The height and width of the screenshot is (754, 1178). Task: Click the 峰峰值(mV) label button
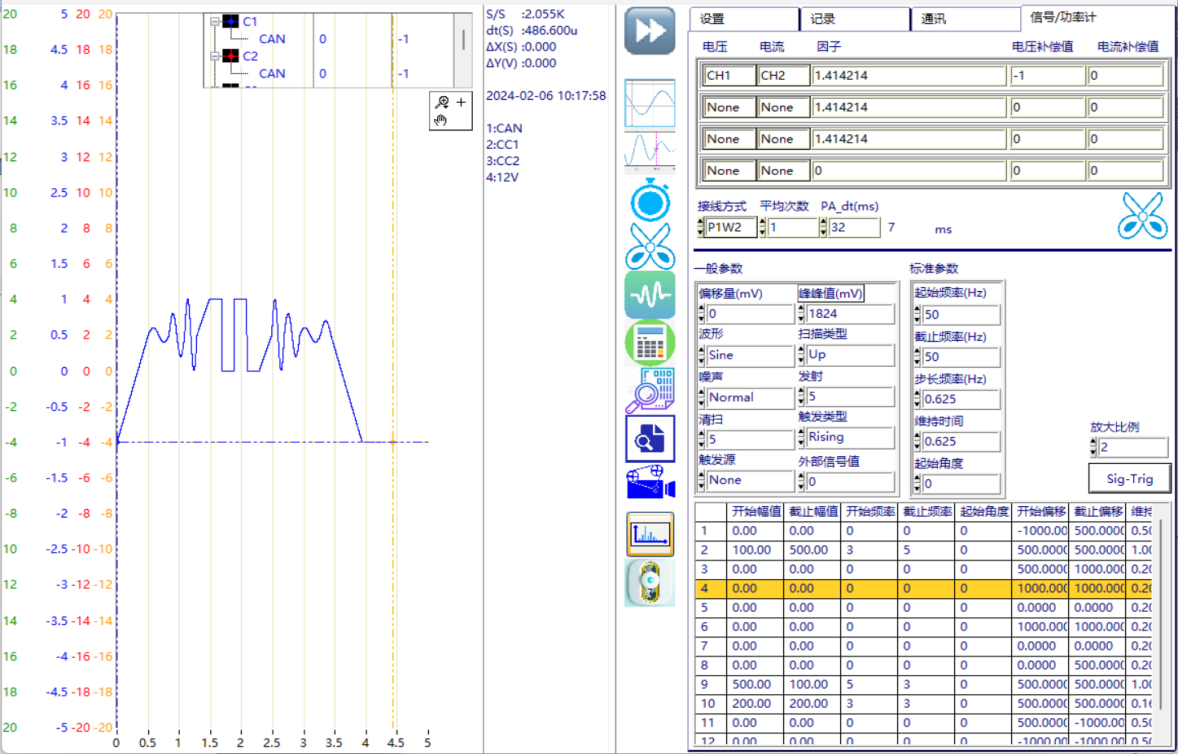coord(831,293)
